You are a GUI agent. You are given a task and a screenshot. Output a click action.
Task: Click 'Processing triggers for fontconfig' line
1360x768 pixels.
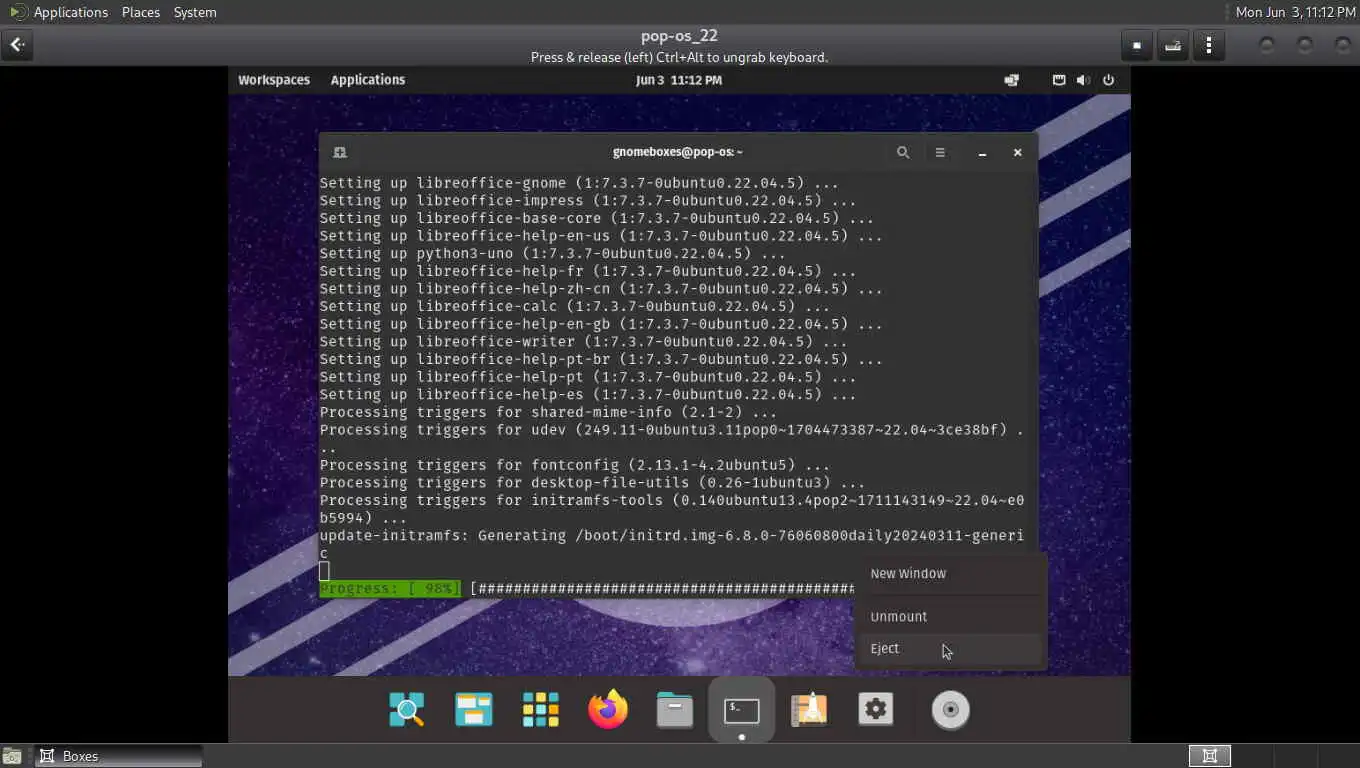[575, 466]
